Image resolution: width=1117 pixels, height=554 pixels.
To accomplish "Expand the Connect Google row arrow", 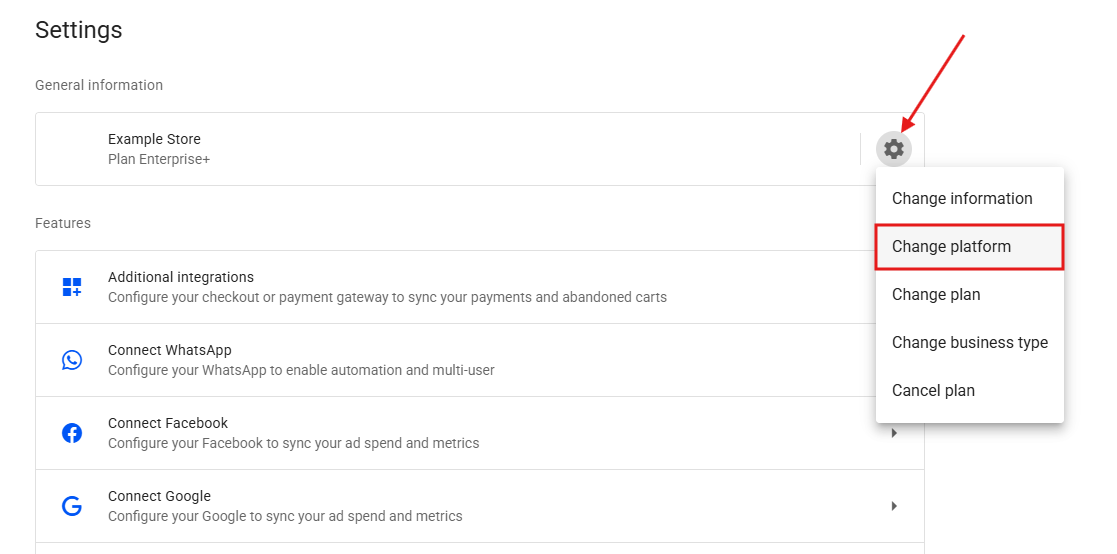I will pos(893,506).
